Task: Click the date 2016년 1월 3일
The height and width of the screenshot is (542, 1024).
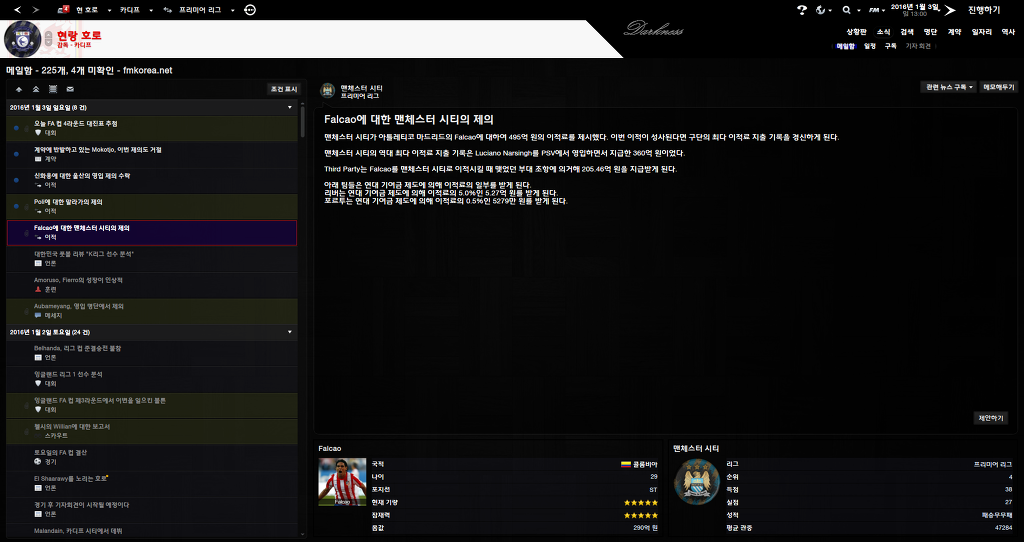Action: (914, 7)
